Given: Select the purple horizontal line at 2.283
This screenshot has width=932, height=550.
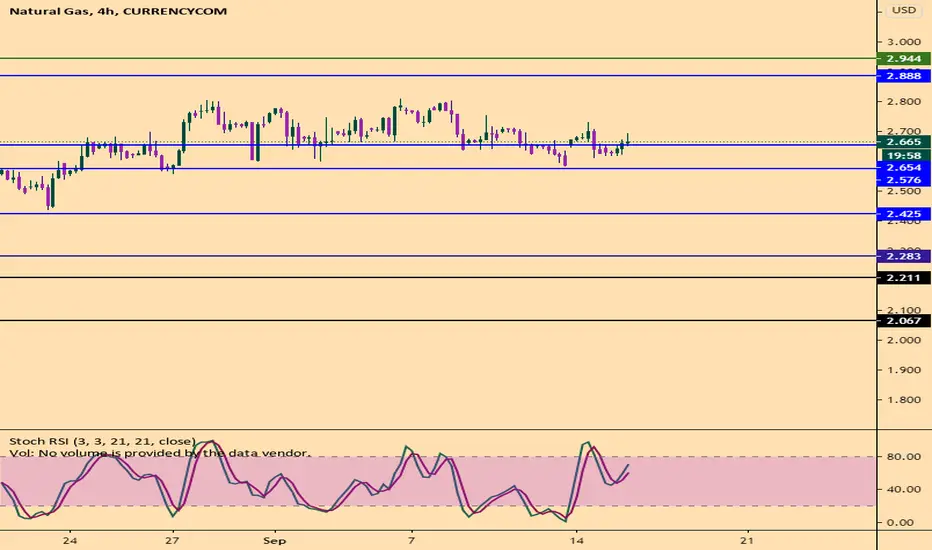Looking at the screenshot, I should (x=438, y=256).
